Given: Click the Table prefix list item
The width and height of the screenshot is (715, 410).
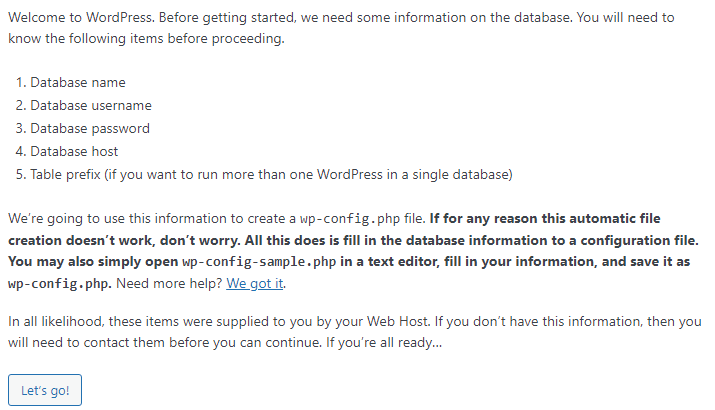Looking at the screenshot, I should point(271,175).
